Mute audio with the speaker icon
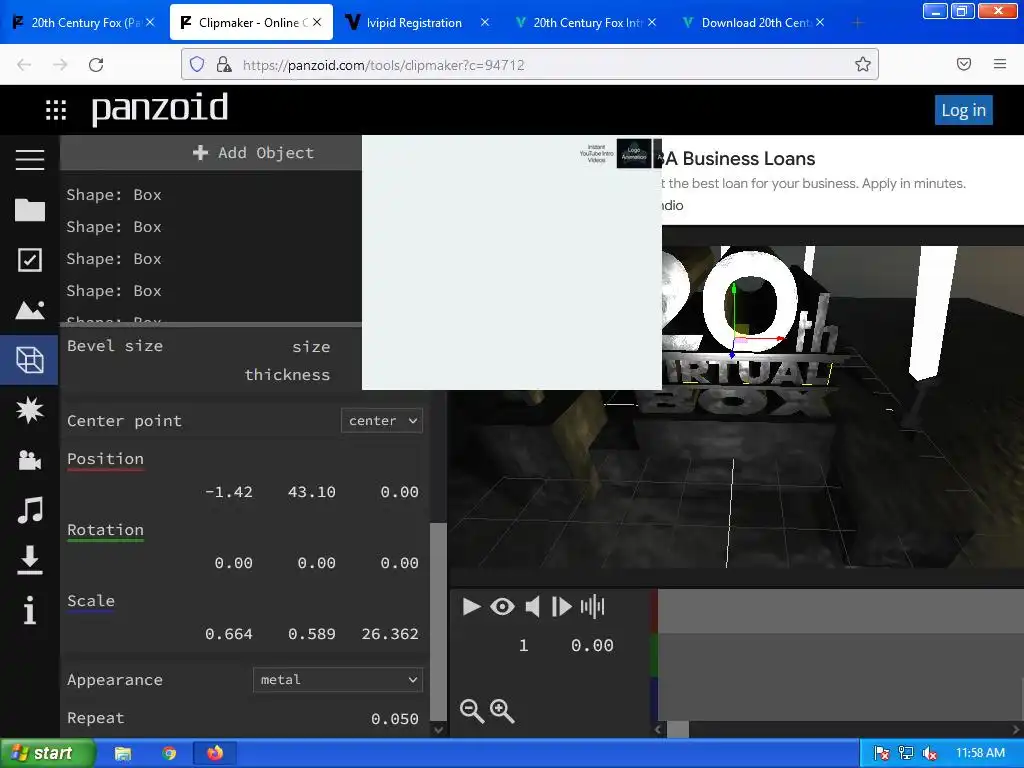Image resolution: width=1024 pixels, height=768 pixels. point(533,607)
